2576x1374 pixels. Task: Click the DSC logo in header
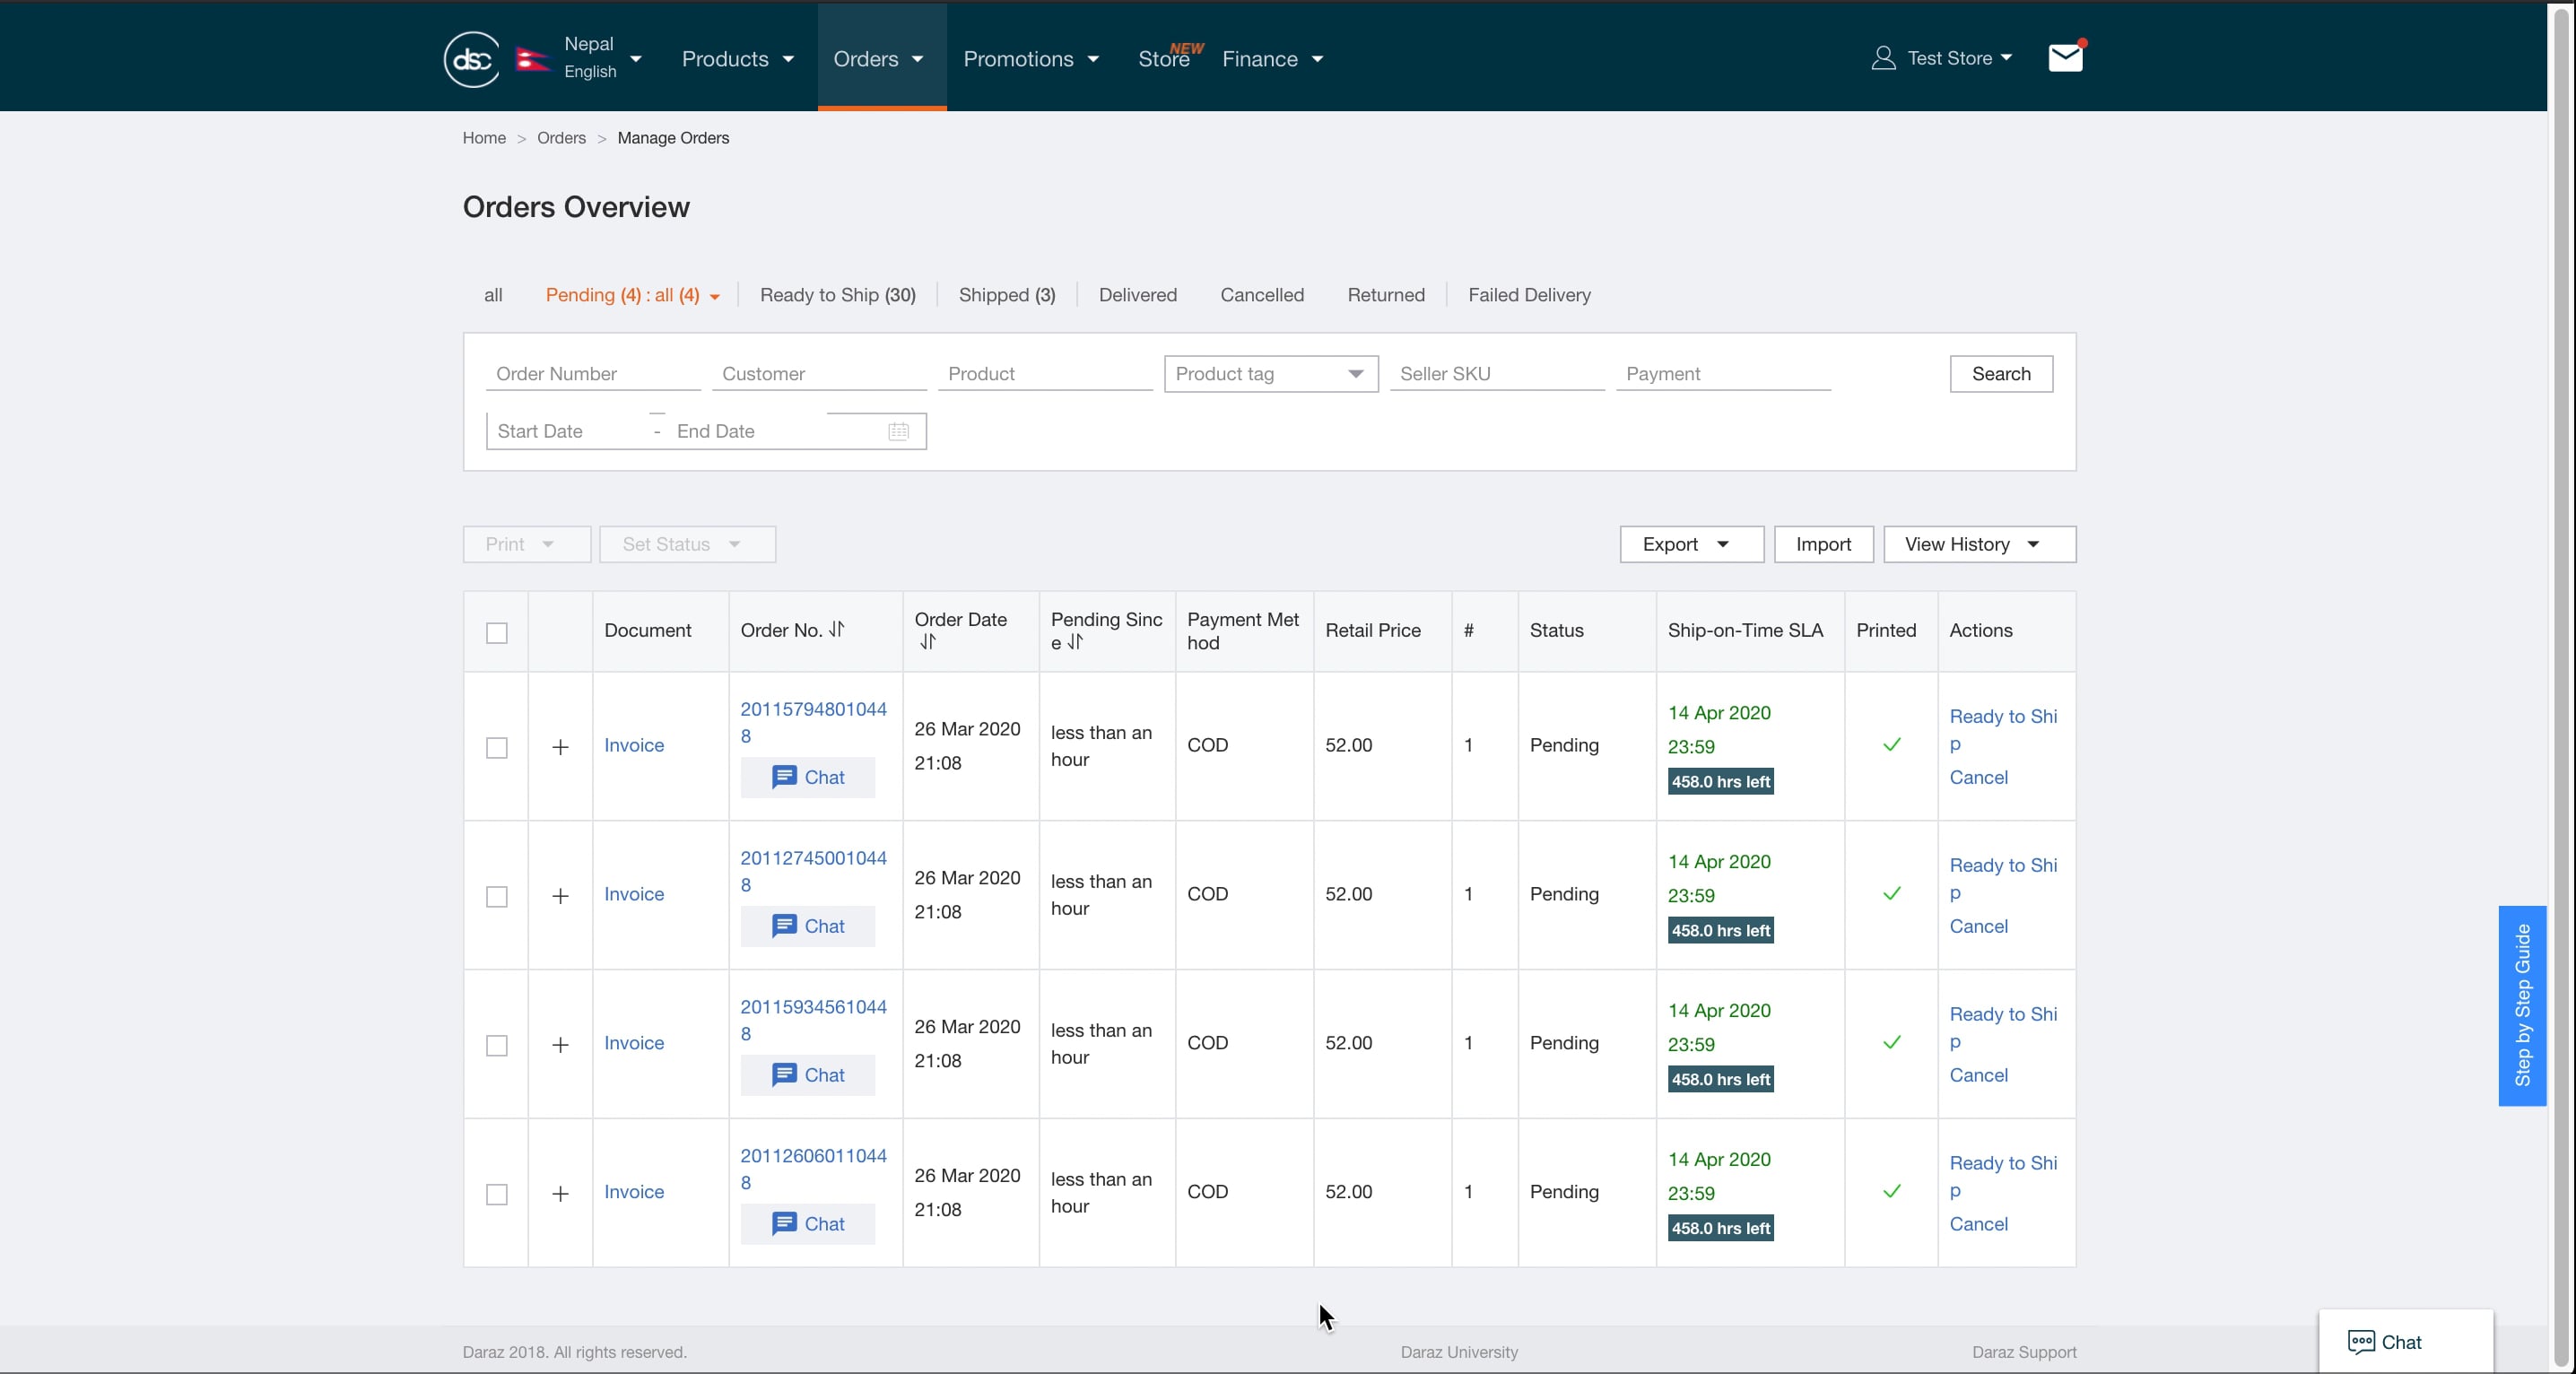coord(472,59)
